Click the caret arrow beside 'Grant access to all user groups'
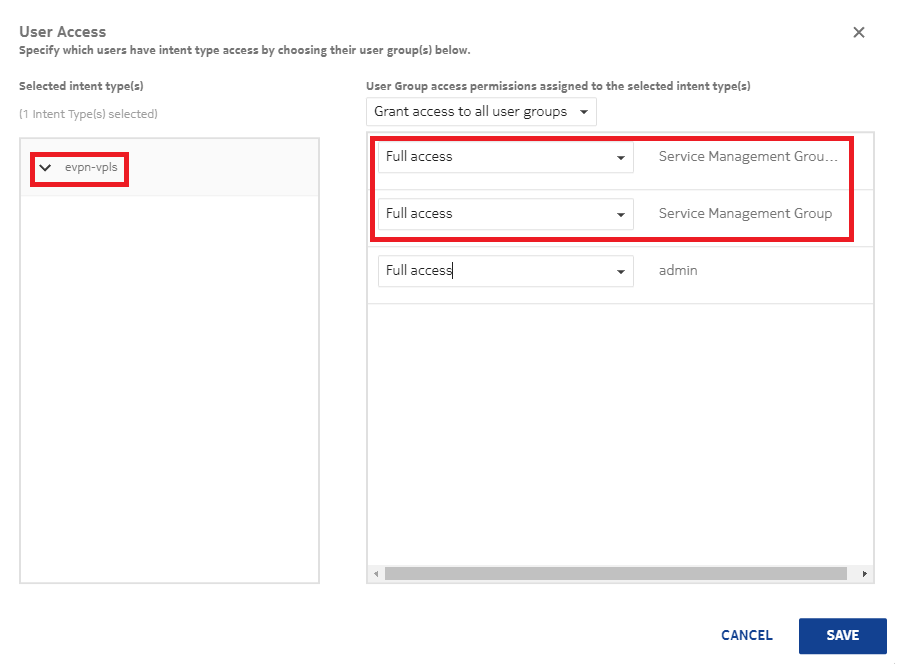Image resolution: width=901 pixels, height=672 pixels. [x=584, y=112]
